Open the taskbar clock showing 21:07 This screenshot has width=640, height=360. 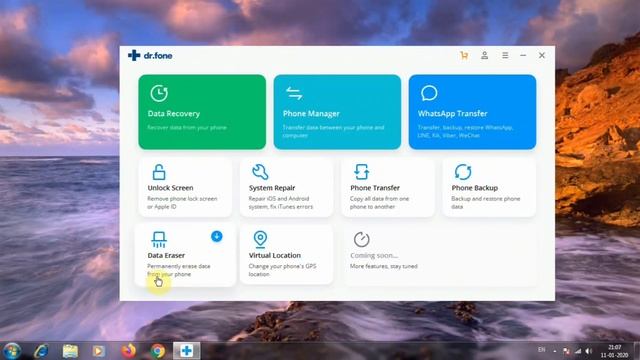click(x=614, y=351)
